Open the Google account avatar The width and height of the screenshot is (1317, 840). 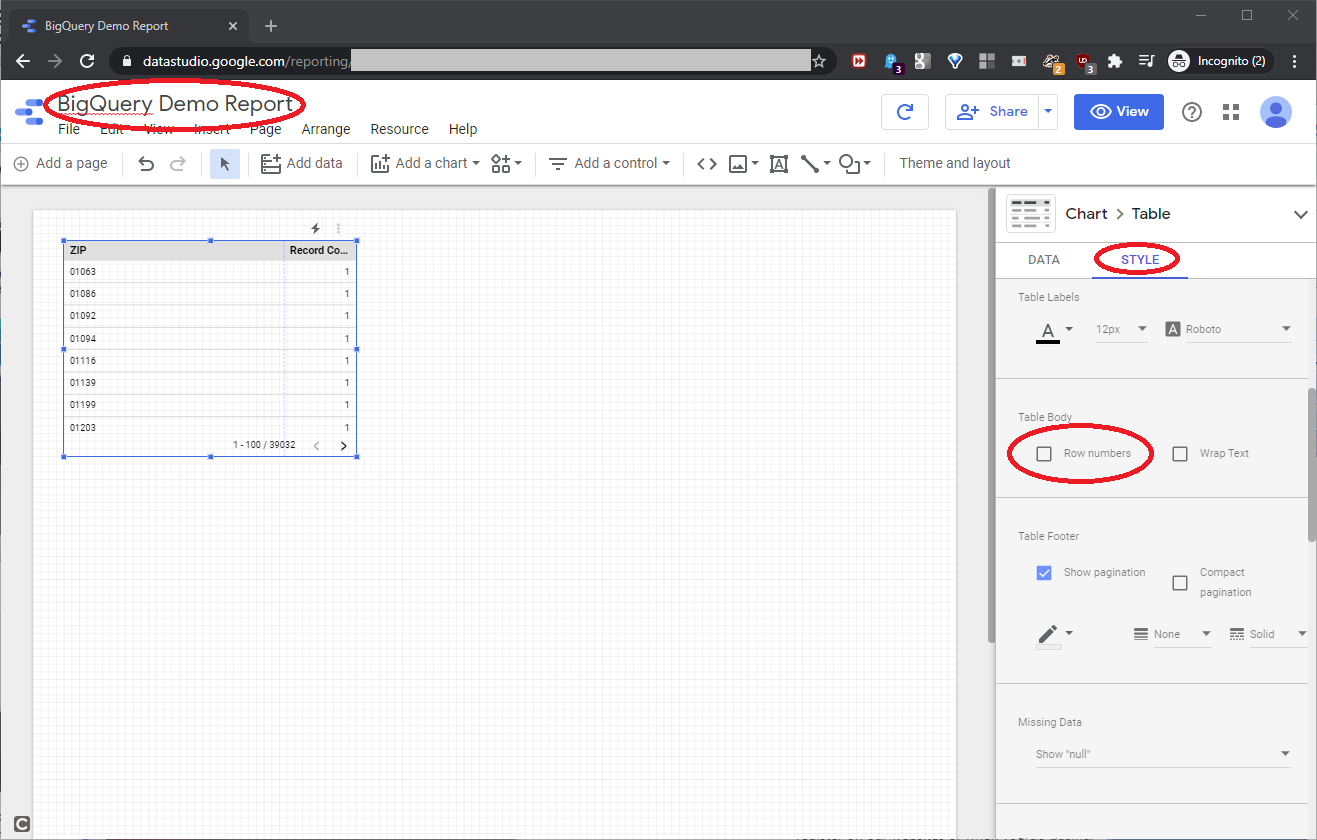[x=1275, y=112]
